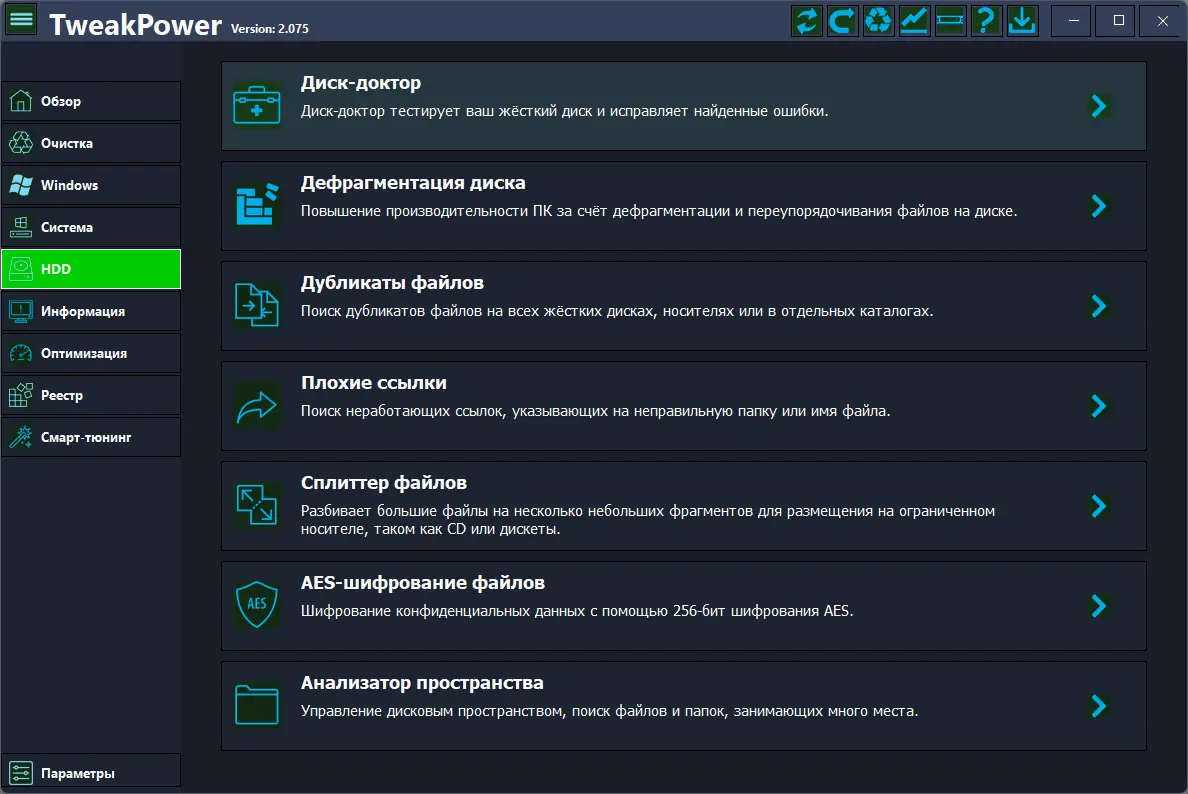Open the line chart toolbar icon
The width and height of the screenshot is (1188, 794).
click(915, 21)
